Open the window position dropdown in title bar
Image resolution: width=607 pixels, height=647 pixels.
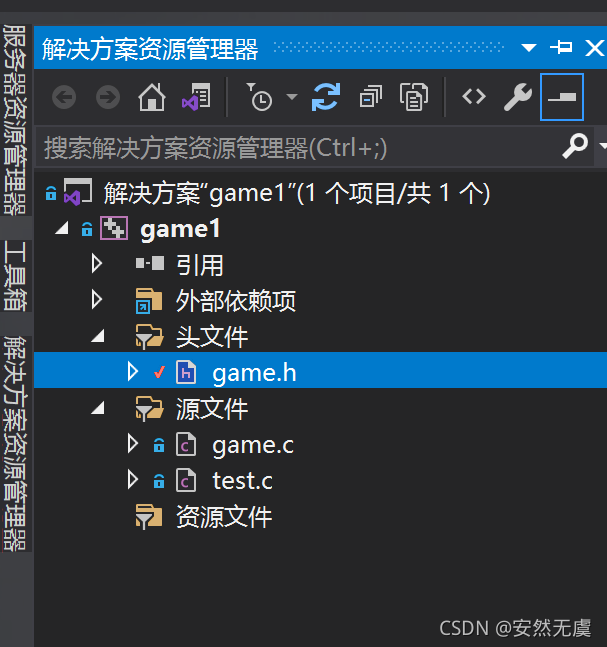(529, 47)
